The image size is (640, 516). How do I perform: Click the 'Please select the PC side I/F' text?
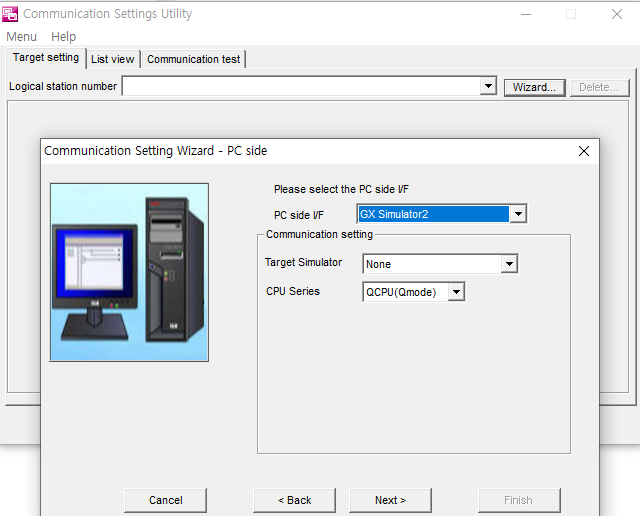[341, 189]
